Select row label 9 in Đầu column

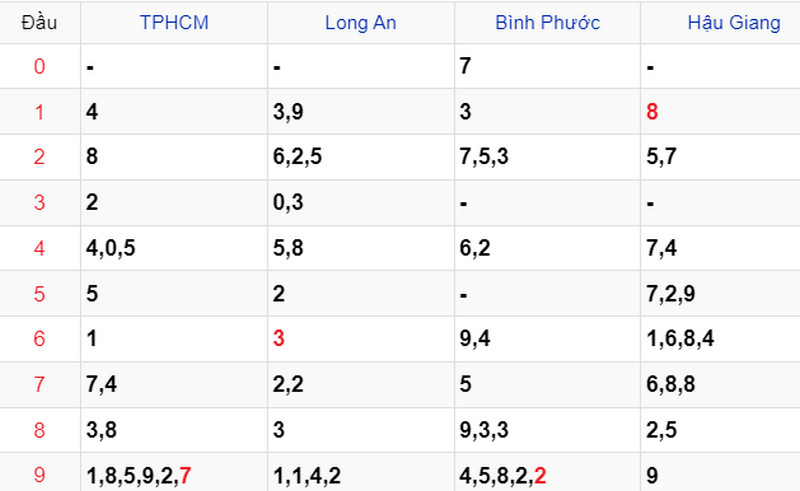click(x=39, y=475)
